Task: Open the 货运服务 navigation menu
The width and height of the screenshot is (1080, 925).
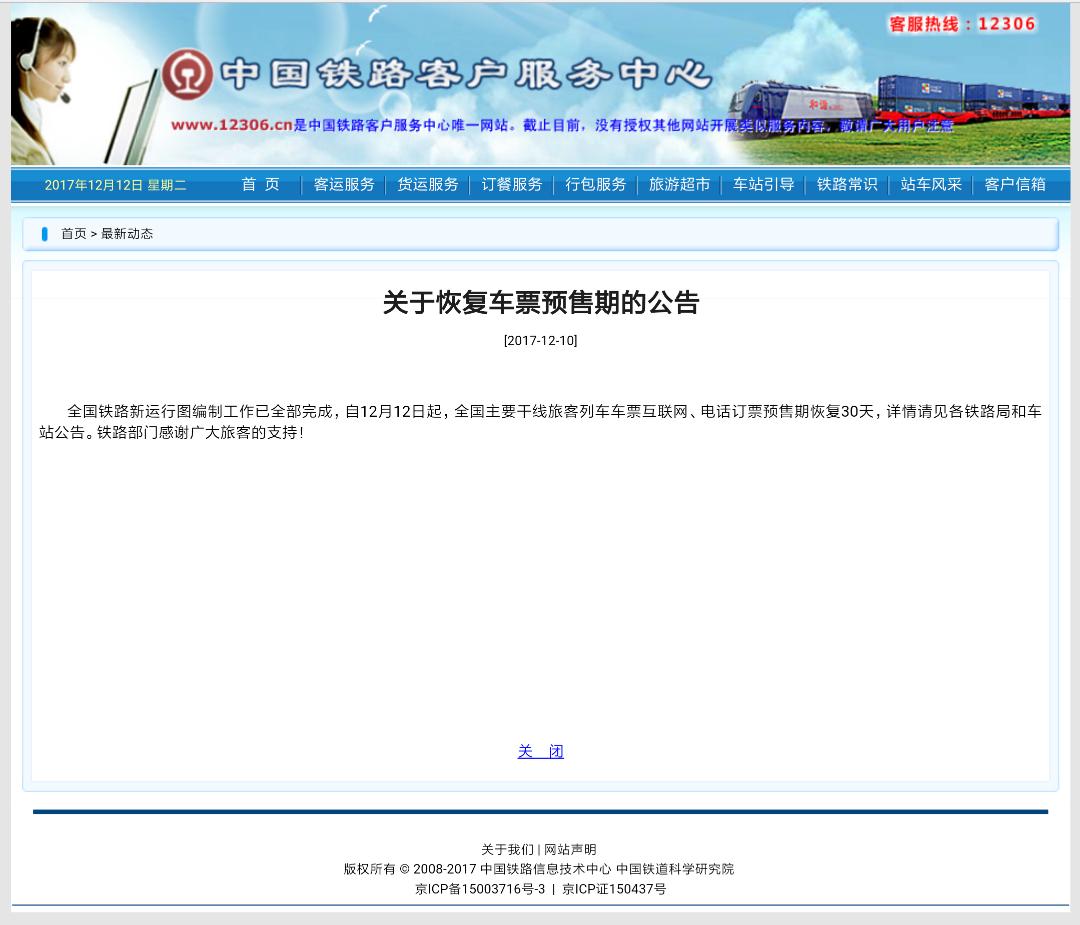Action: pyautogui.click(x=427, y=184)
